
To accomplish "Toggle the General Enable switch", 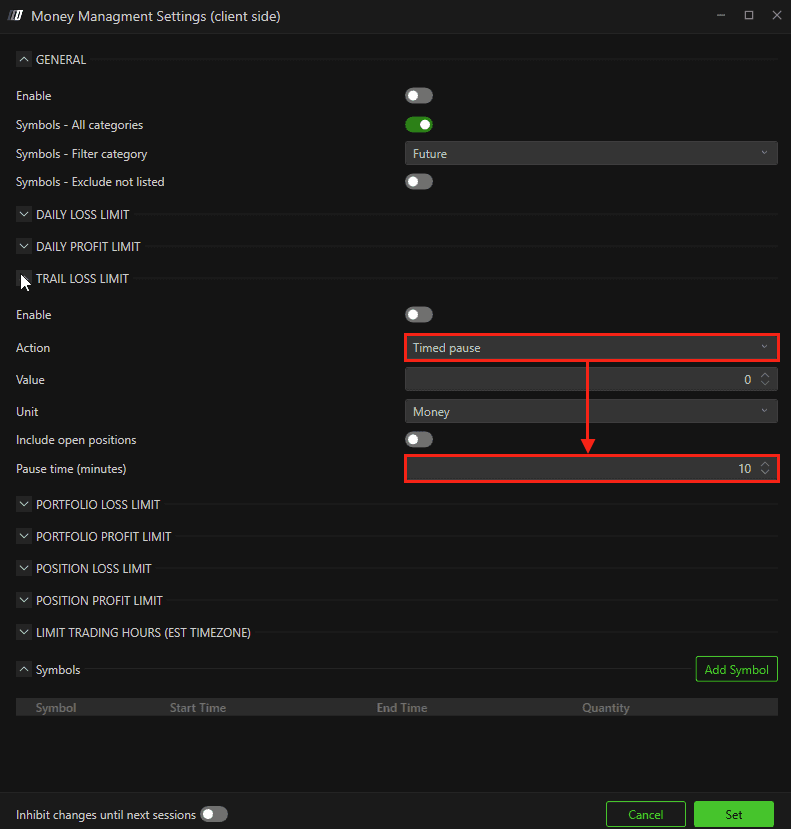I will pyautogui.click(x=419, y=96).
